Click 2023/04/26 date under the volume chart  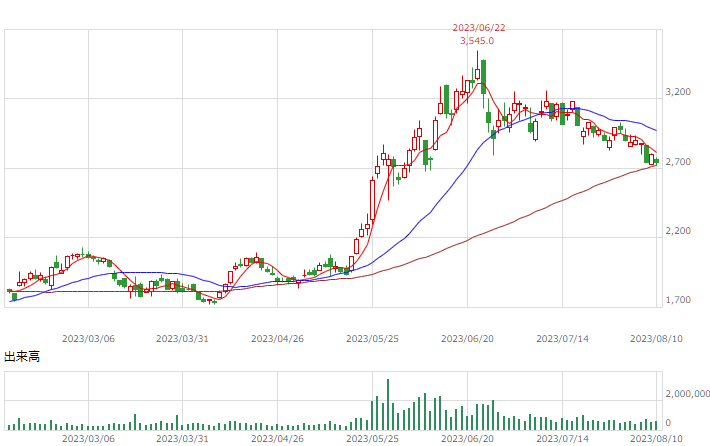tap(278, 439)
